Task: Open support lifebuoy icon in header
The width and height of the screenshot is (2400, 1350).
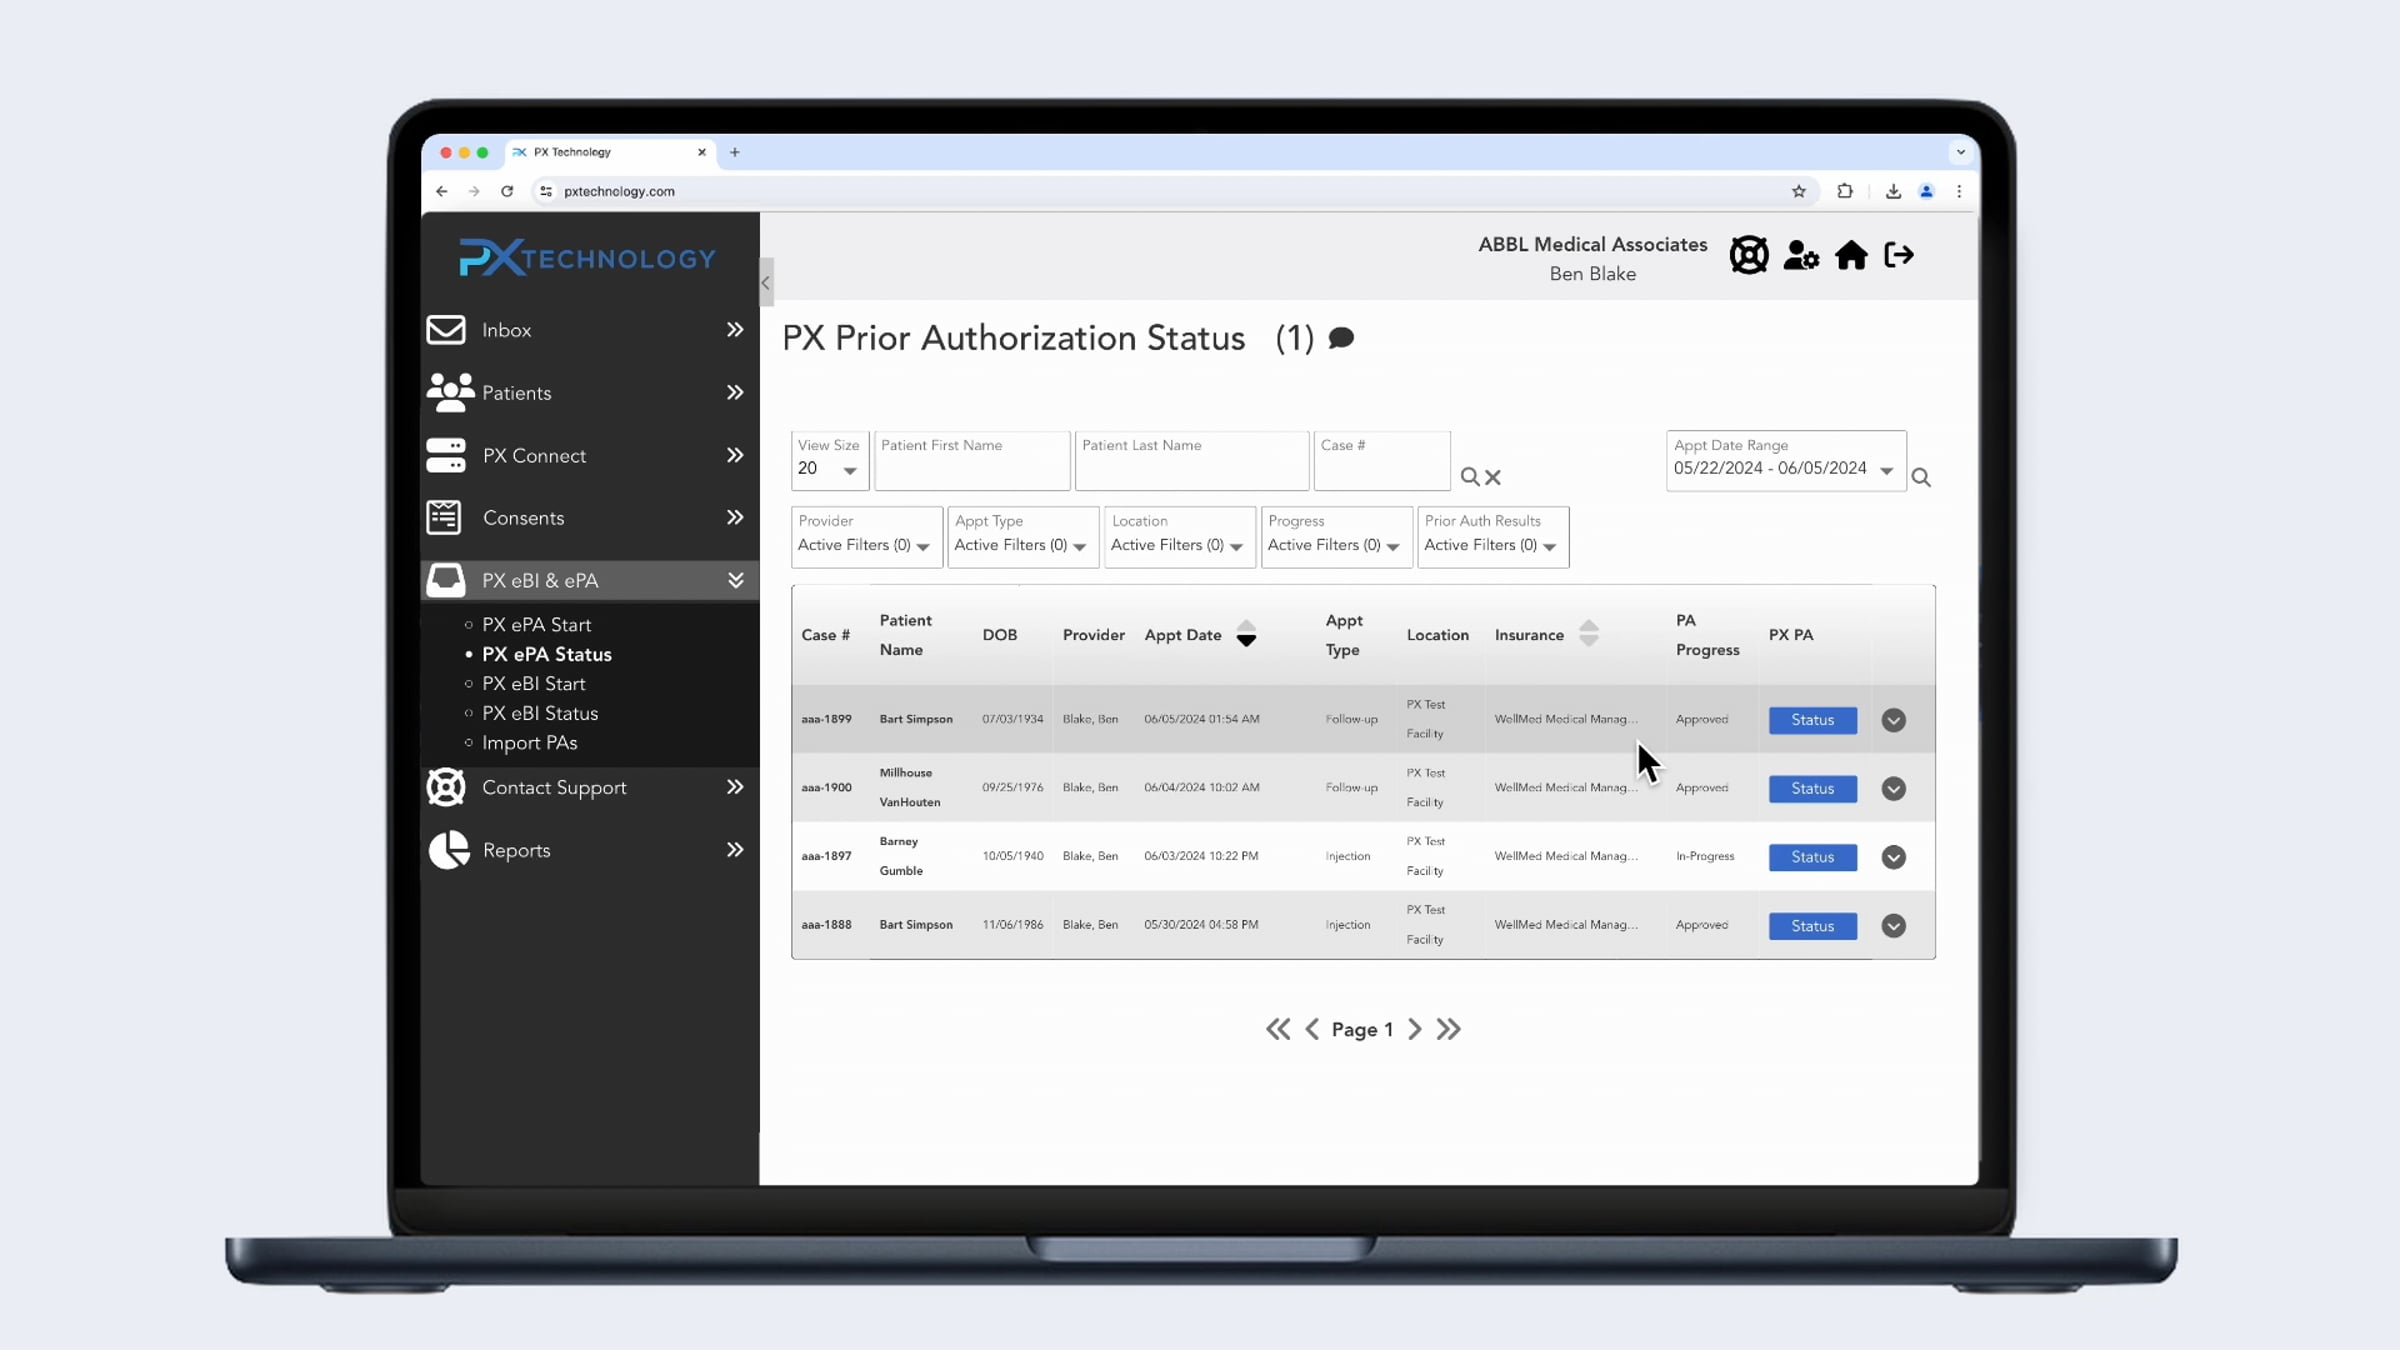Action: [1748, 255]
